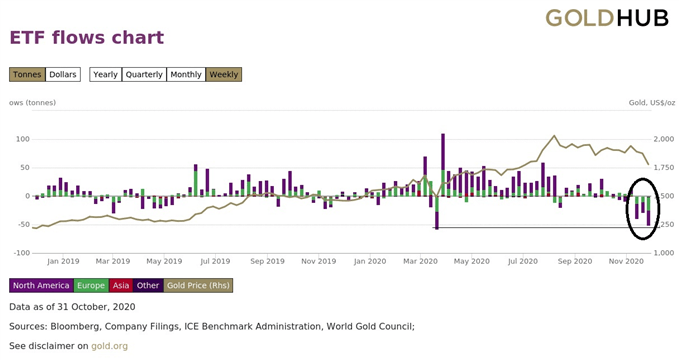Select the Tonnes unit toggle
This screenshot has height=360, width=679.
pyautogui.click(x=27, y=75)
